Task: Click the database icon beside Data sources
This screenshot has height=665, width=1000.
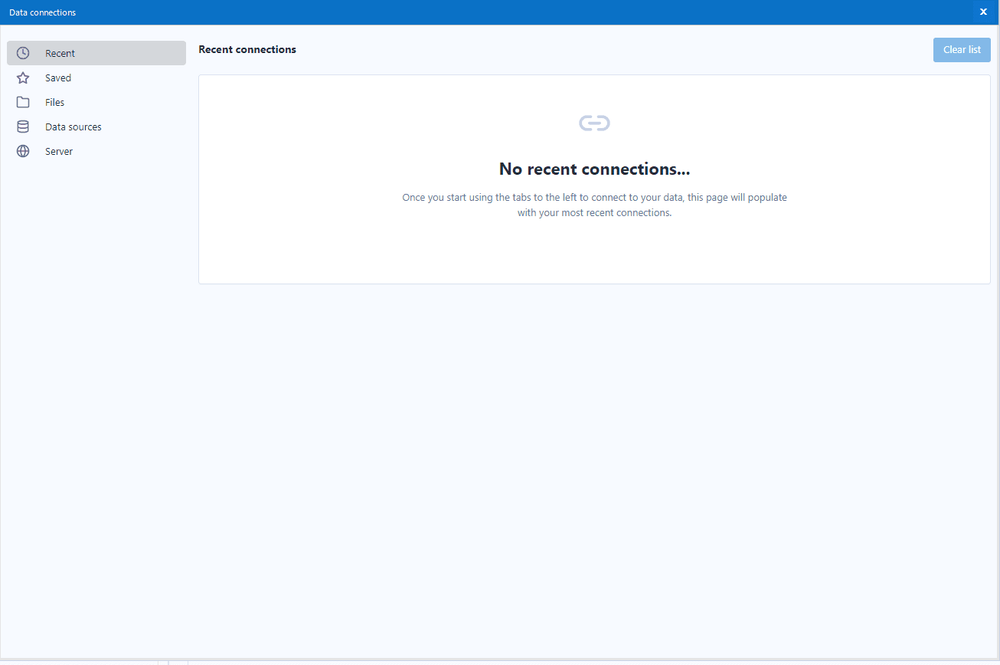Action: 23,127
